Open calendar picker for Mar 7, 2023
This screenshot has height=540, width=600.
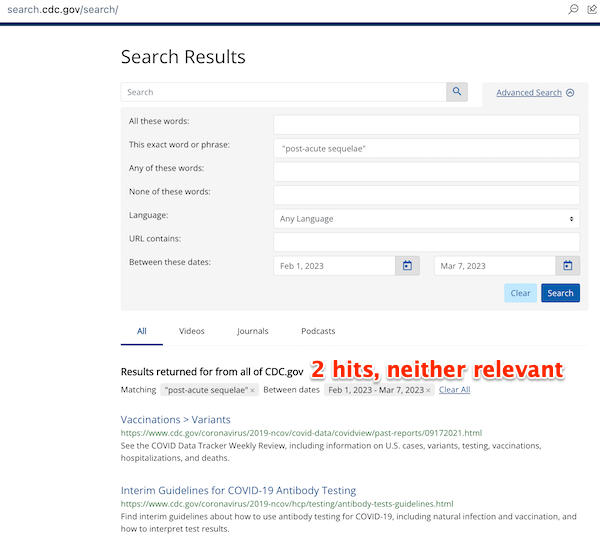point(567,266)
